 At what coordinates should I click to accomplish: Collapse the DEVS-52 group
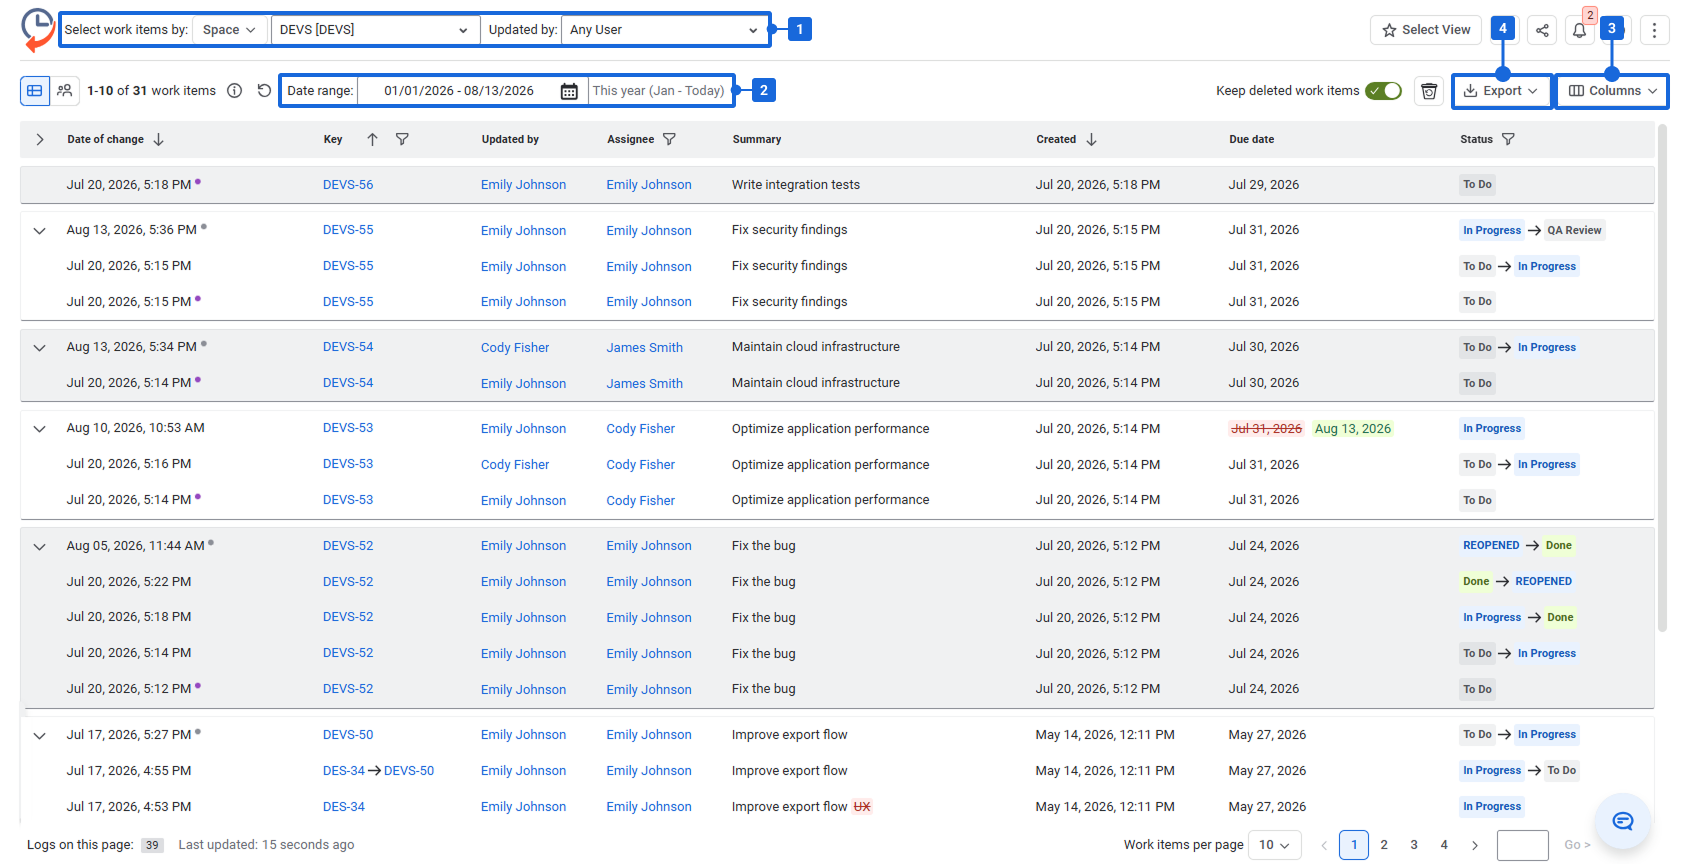40,547
